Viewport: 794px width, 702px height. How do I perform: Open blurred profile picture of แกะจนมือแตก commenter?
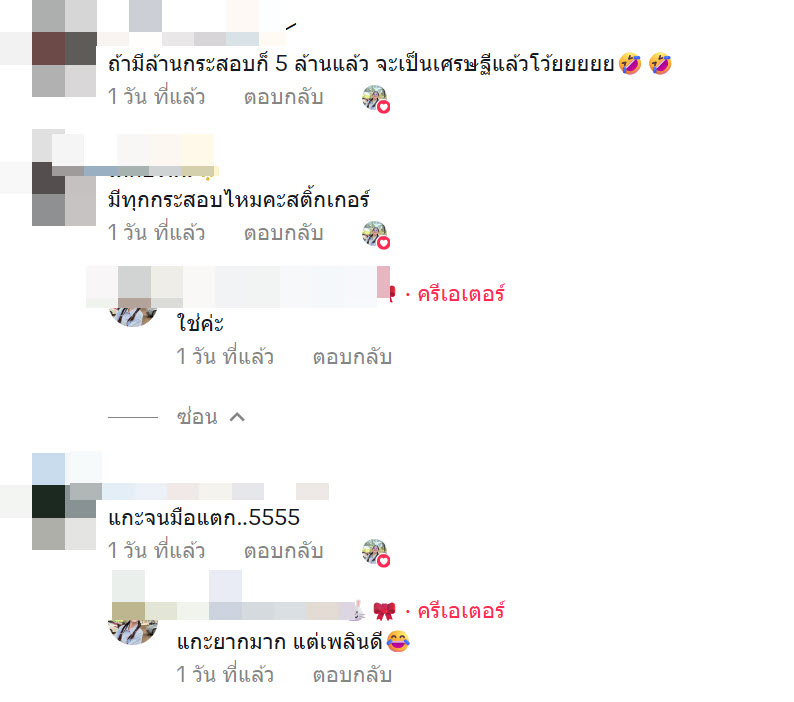(64, 501)
